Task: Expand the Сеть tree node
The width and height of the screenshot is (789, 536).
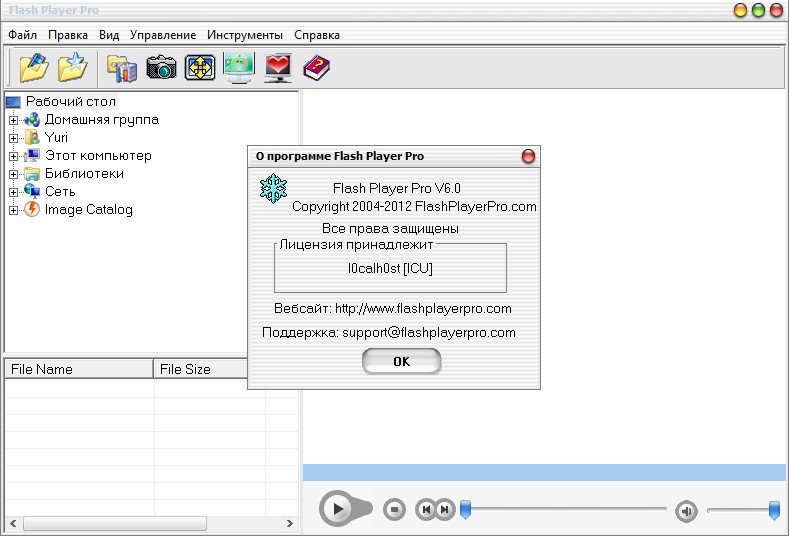Action: (x=14, y=192)
